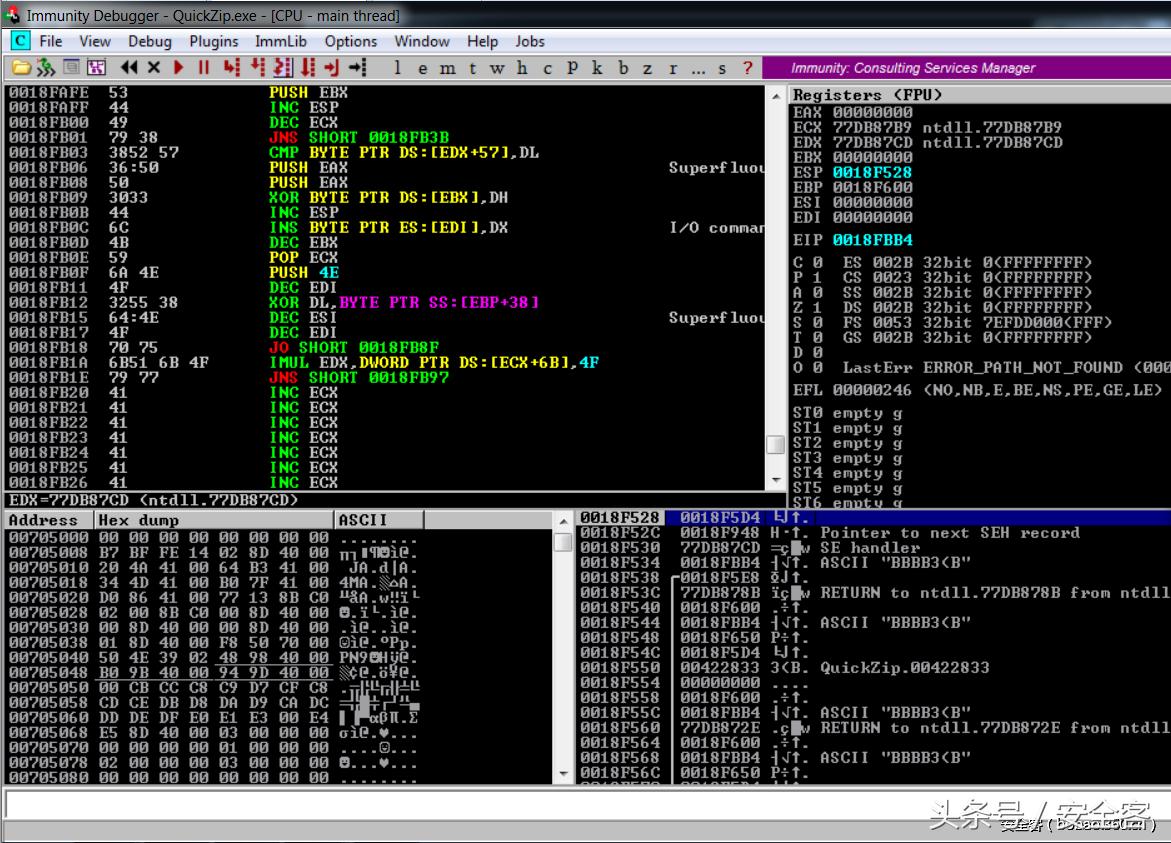This screenshot has width=1171, height=843.
Task: Show the Memory map via the 'm' button
Action: click(x=448, y=67)
